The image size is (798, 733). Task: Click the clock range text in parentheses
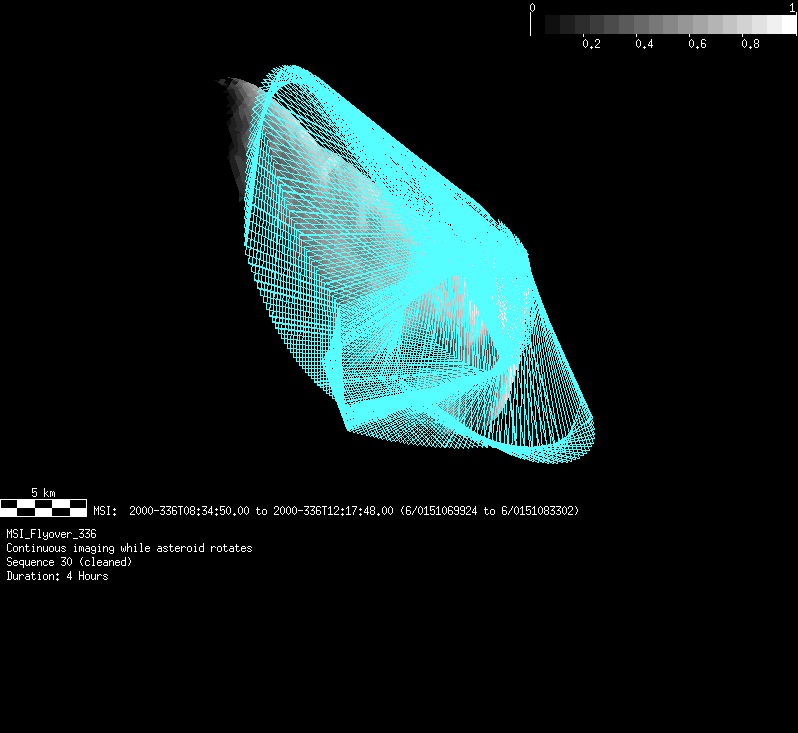489,511
